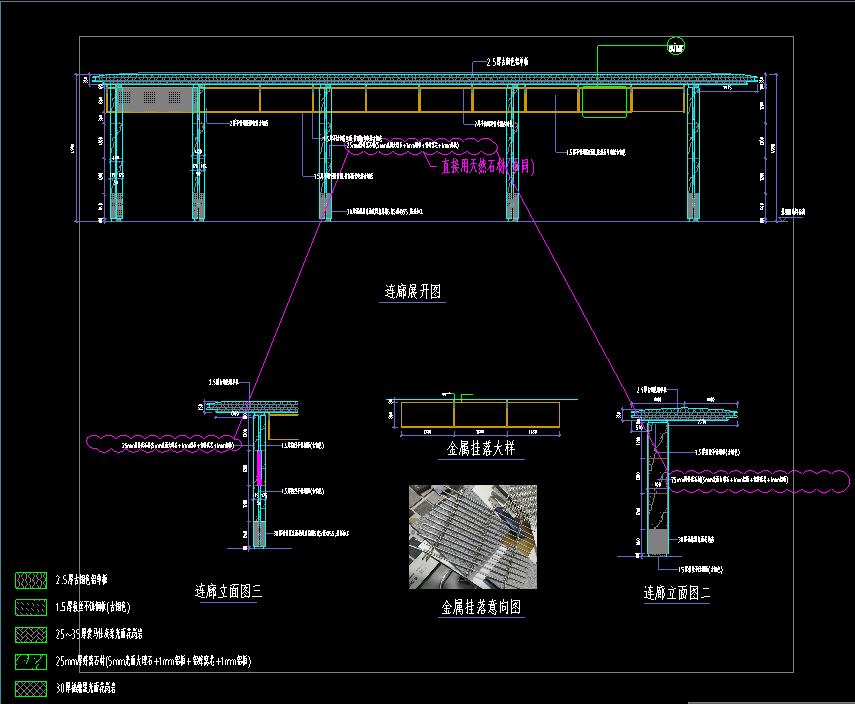Click the bottom crosshatch legend swatch

(x=31, y=688)
